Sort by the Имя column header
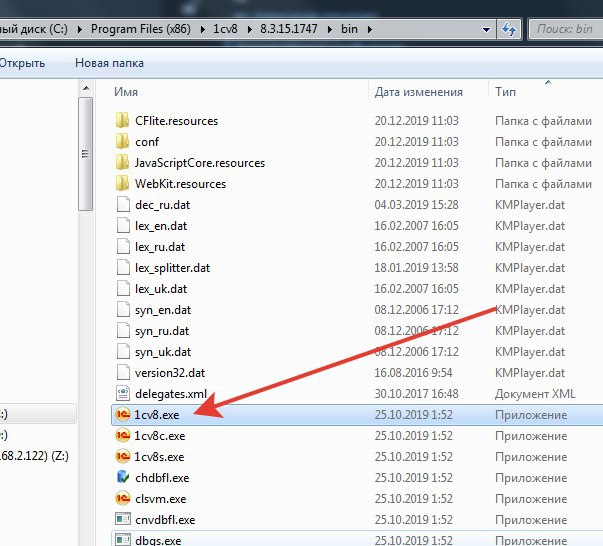This screenshot has width=603, height=546. pyautogui.click(x=126, y=92)
